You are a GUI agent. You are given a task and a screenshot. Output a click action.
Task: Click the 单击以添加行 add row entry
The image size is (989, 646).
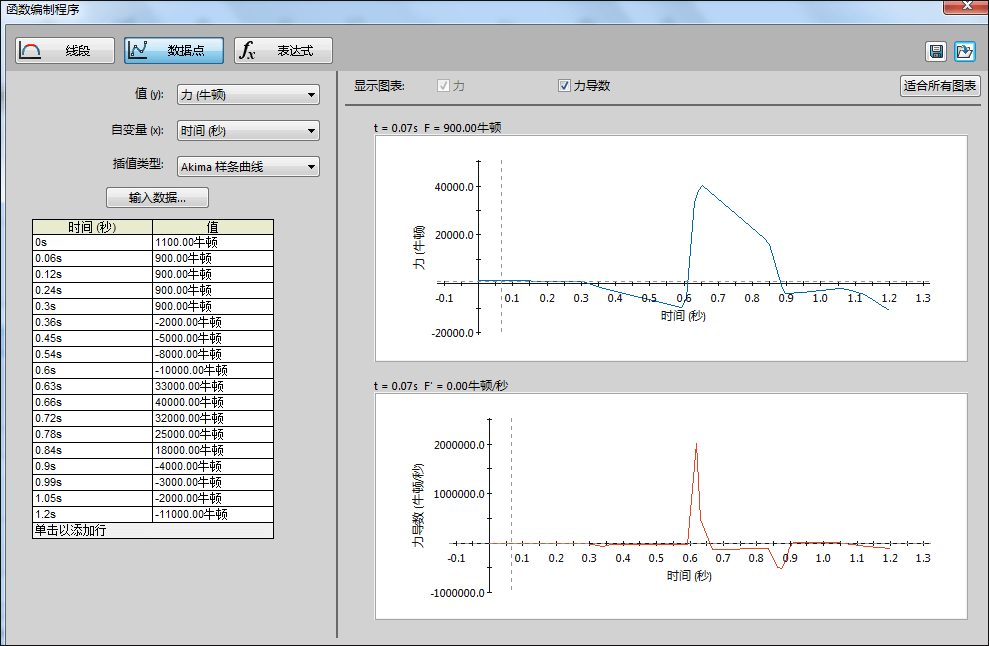(x=153, y=531)
